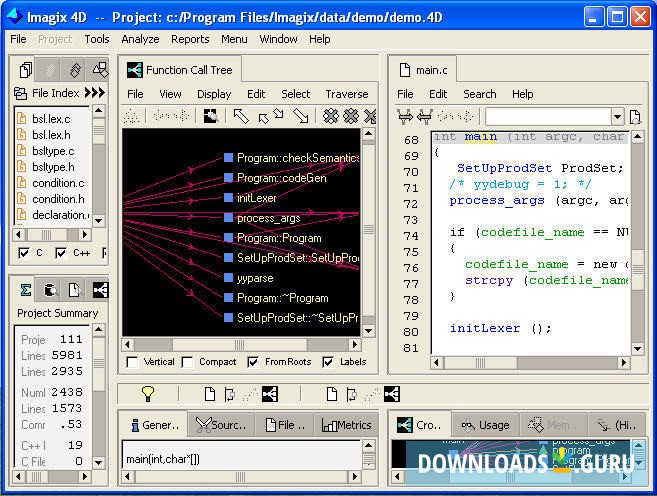Open the bsl.lex.c file
The image size is (657, 496).
coord(51,119)
